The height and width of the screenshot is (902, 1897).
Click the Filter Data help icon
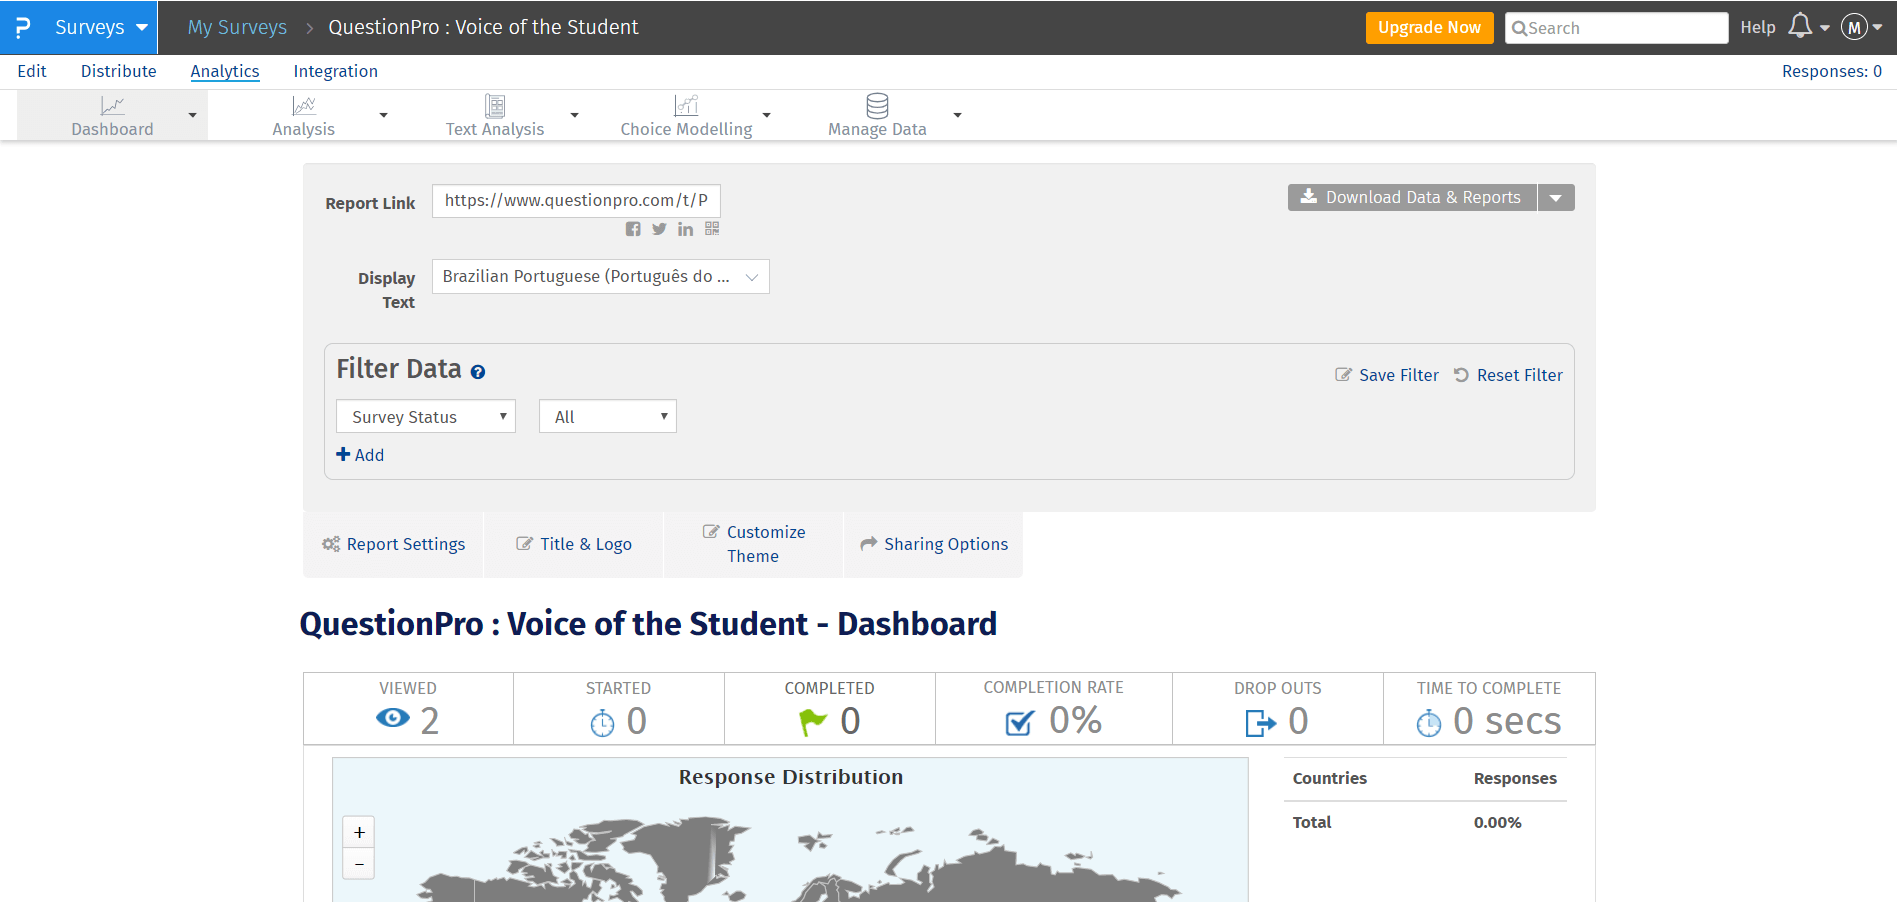pos(478,372)
